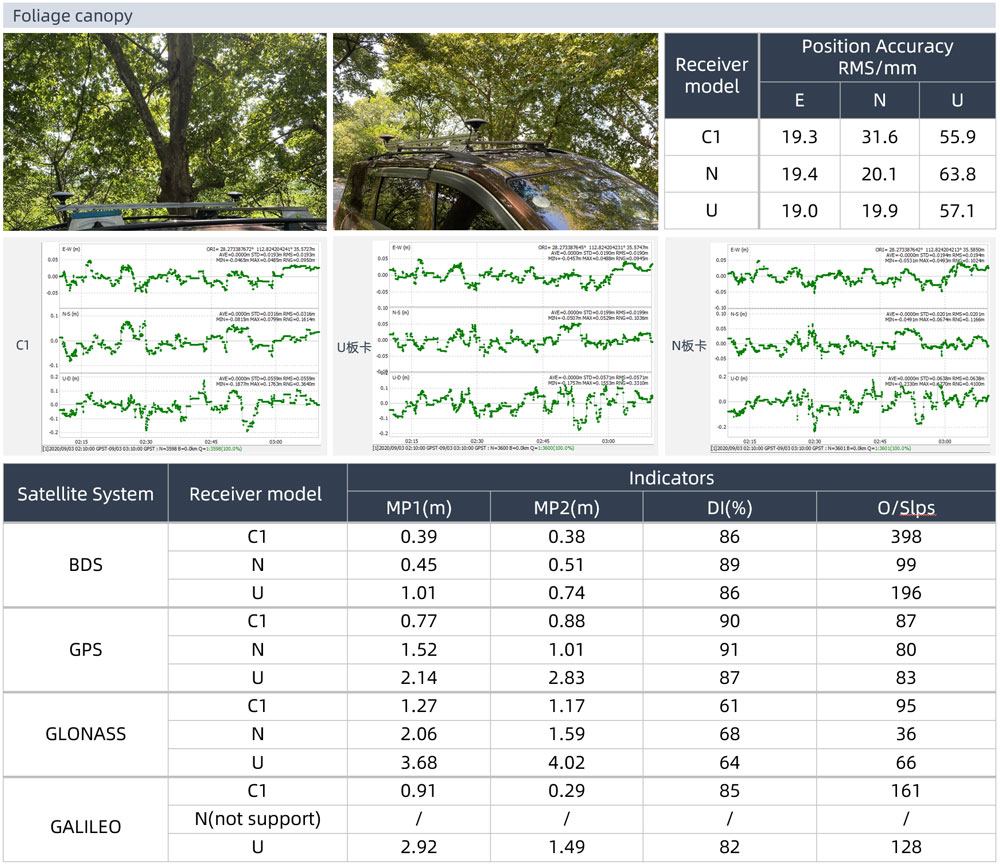The width and height of the screenshot is (1000, 866).
Task: Select the "Position Accuracy RMS/mm" header cell
Action: click(x=877, y=57)
